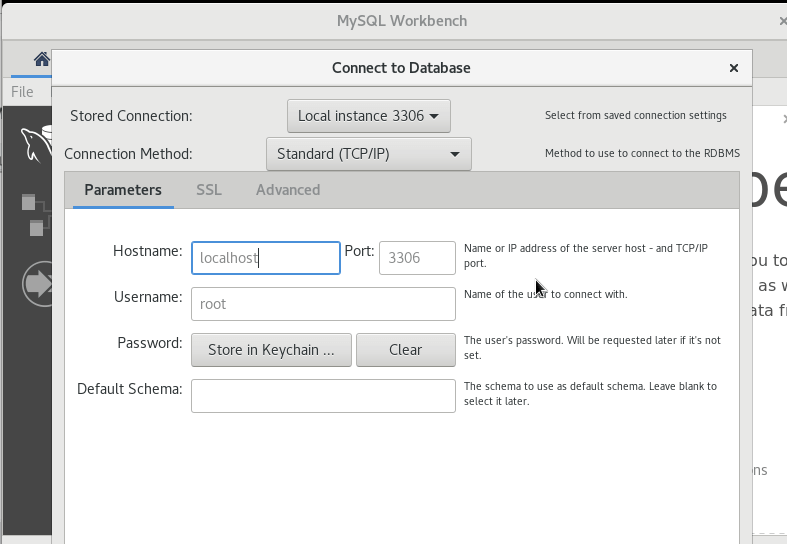Click the Connect to Database title text
787x544 pixels.
pyautogui.click(x=401, y=68)
